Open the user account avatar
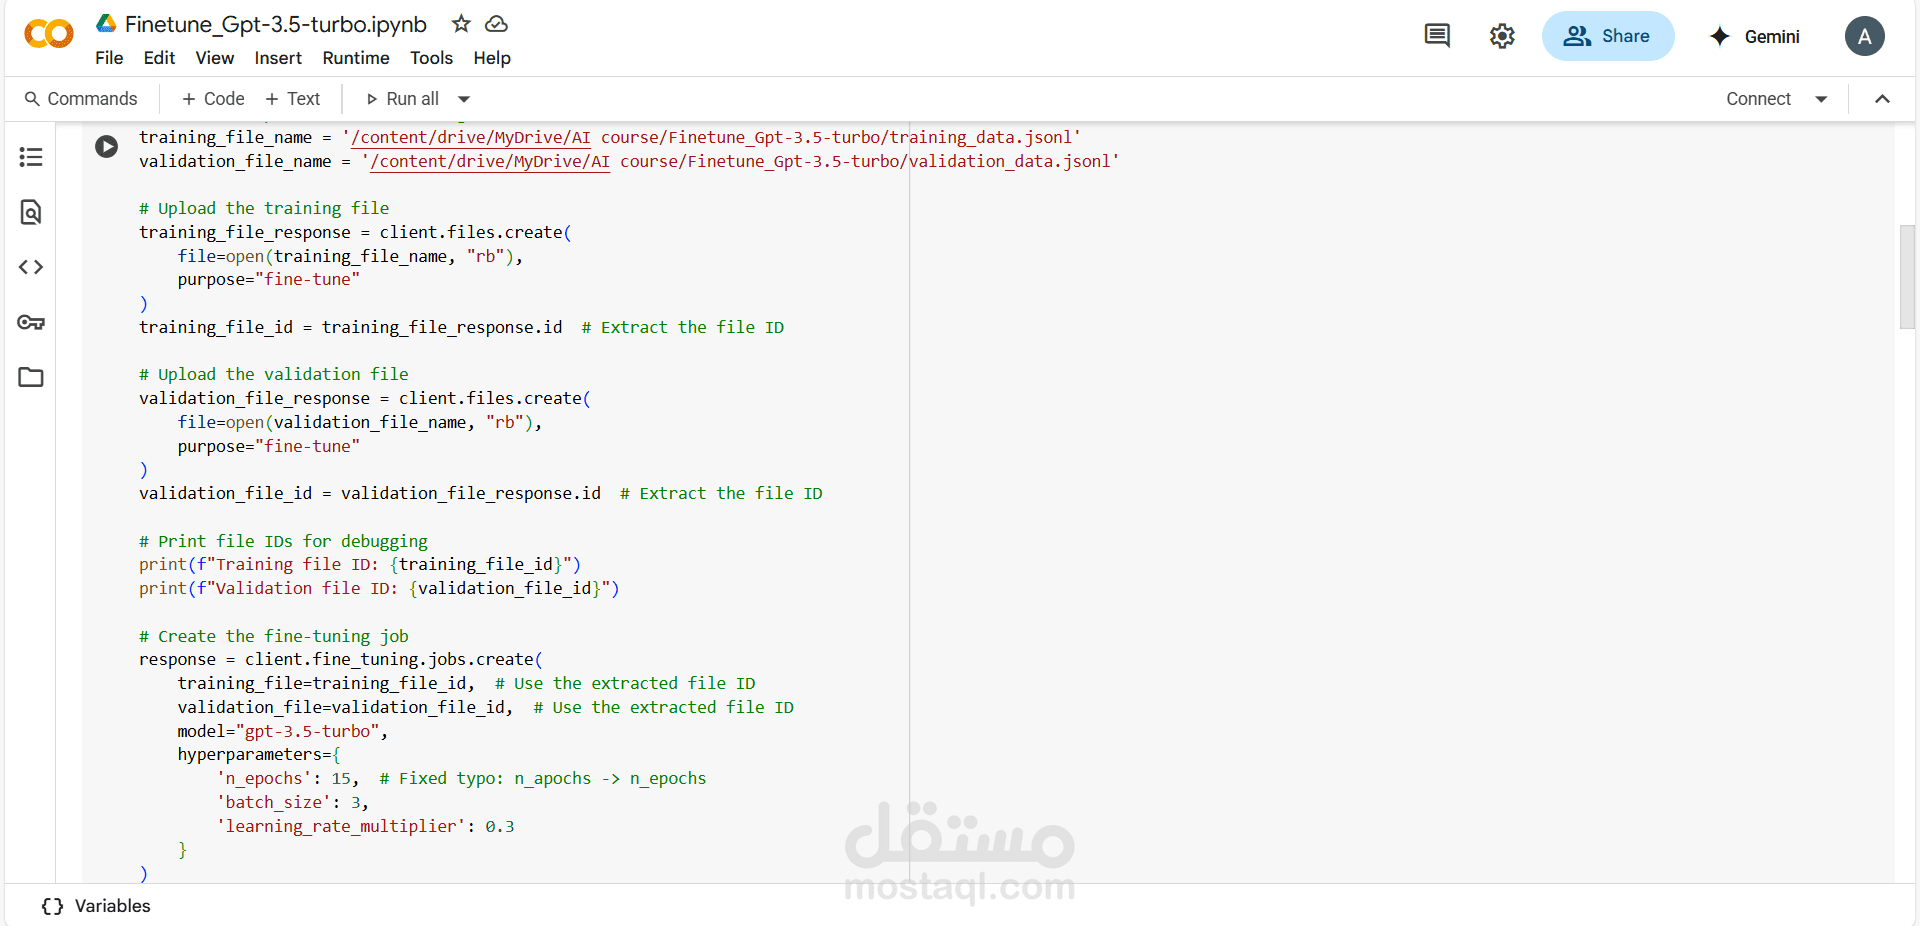 click(1864, 36)
